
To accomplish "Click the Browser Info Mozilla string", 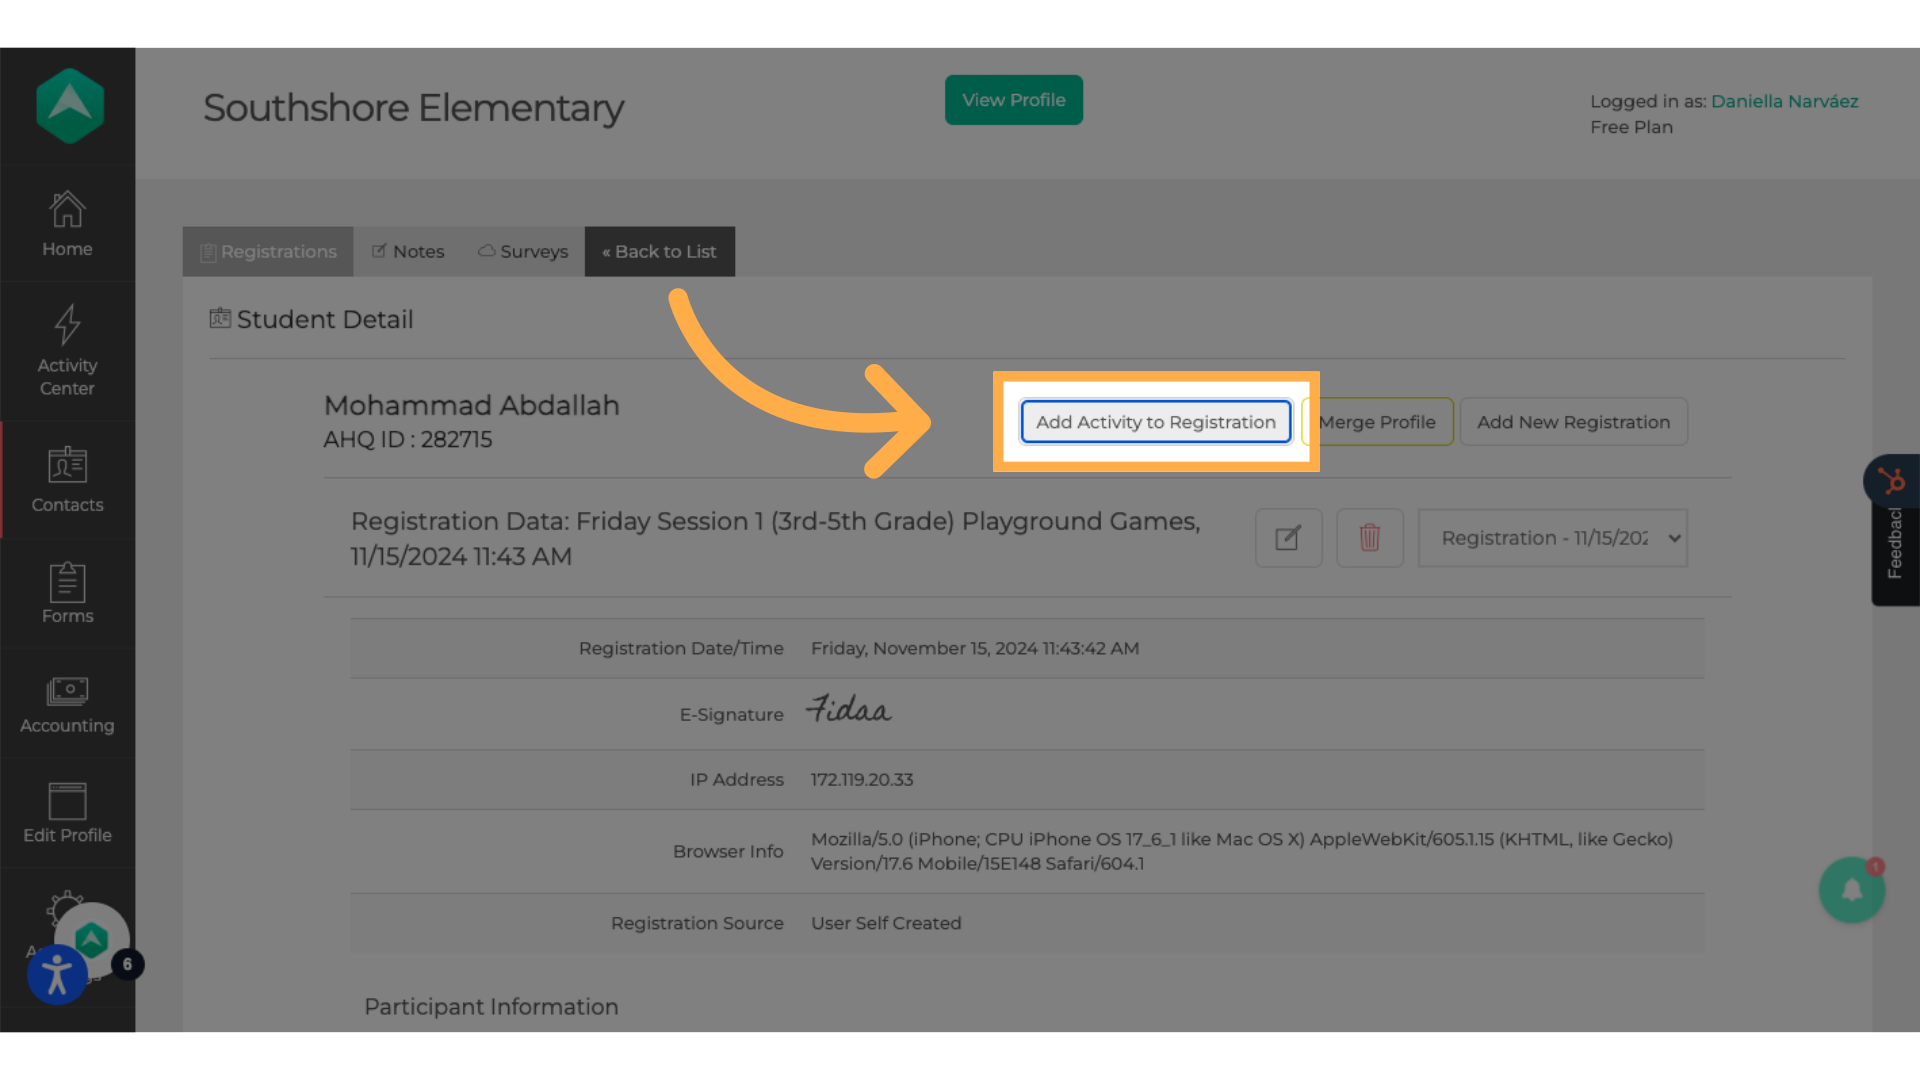I will click(1242, 851).
